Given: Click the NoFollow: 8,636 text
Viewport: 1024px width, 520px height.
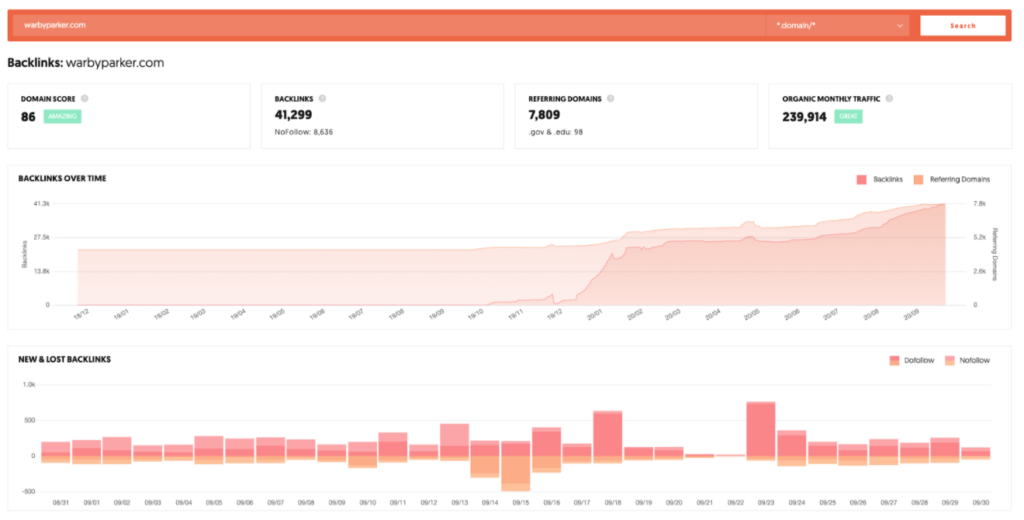Looking at the screenshot, I should [x=304, y=132].
